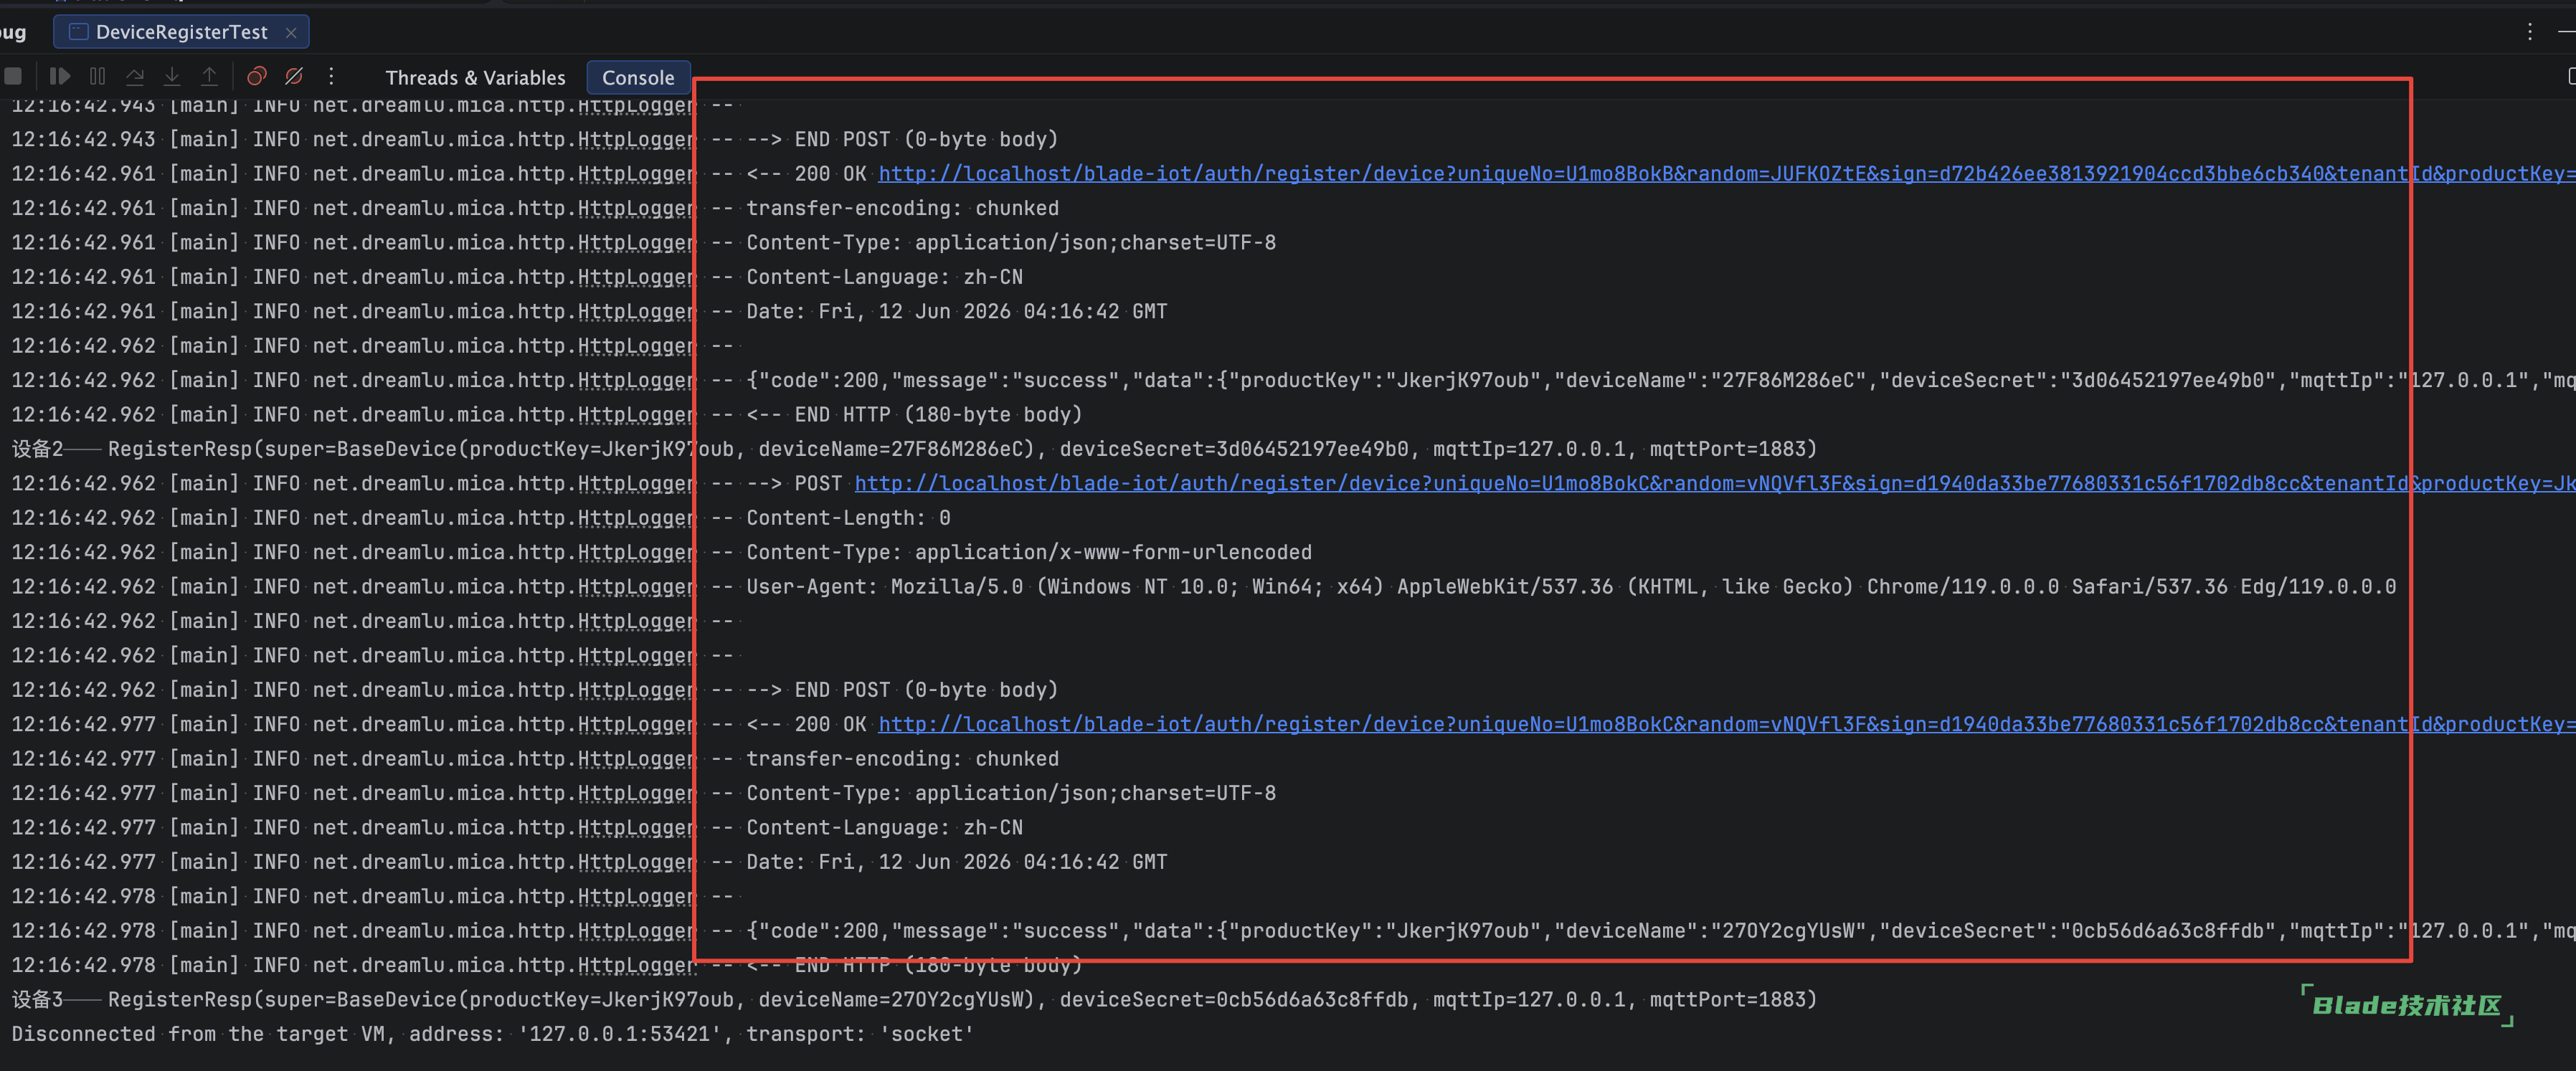Click application/json Content-Type line at 12:16:42.961
Image resolution: width=2576 pixels, height=1071 pixels.
(x=643, y=242)
